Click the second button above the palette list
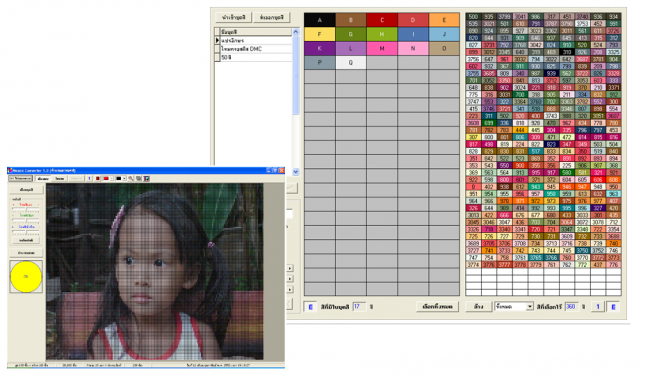Screen dimensions: 650x374 [x=272, y=17]
